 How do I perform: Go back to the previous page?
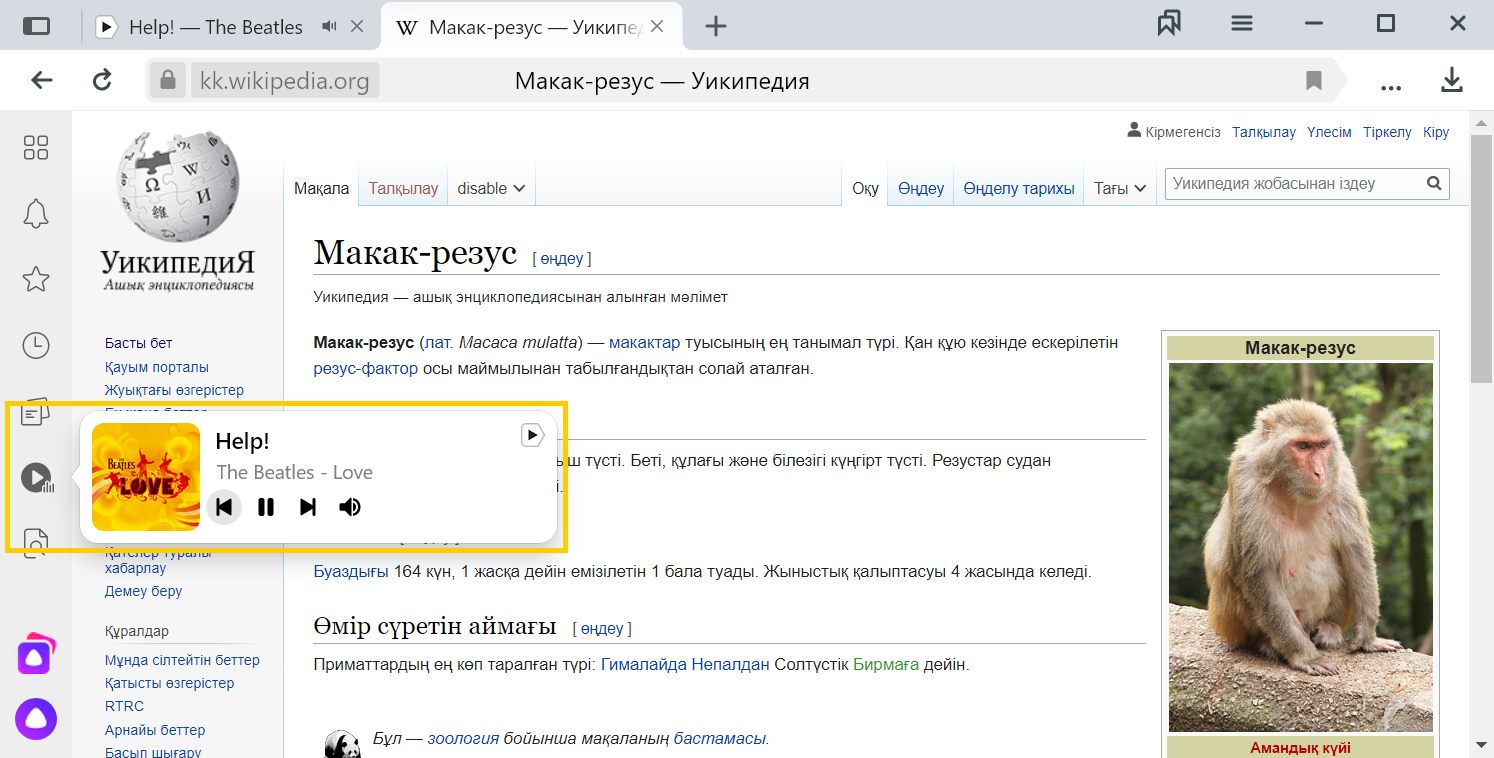click(41, 80)
